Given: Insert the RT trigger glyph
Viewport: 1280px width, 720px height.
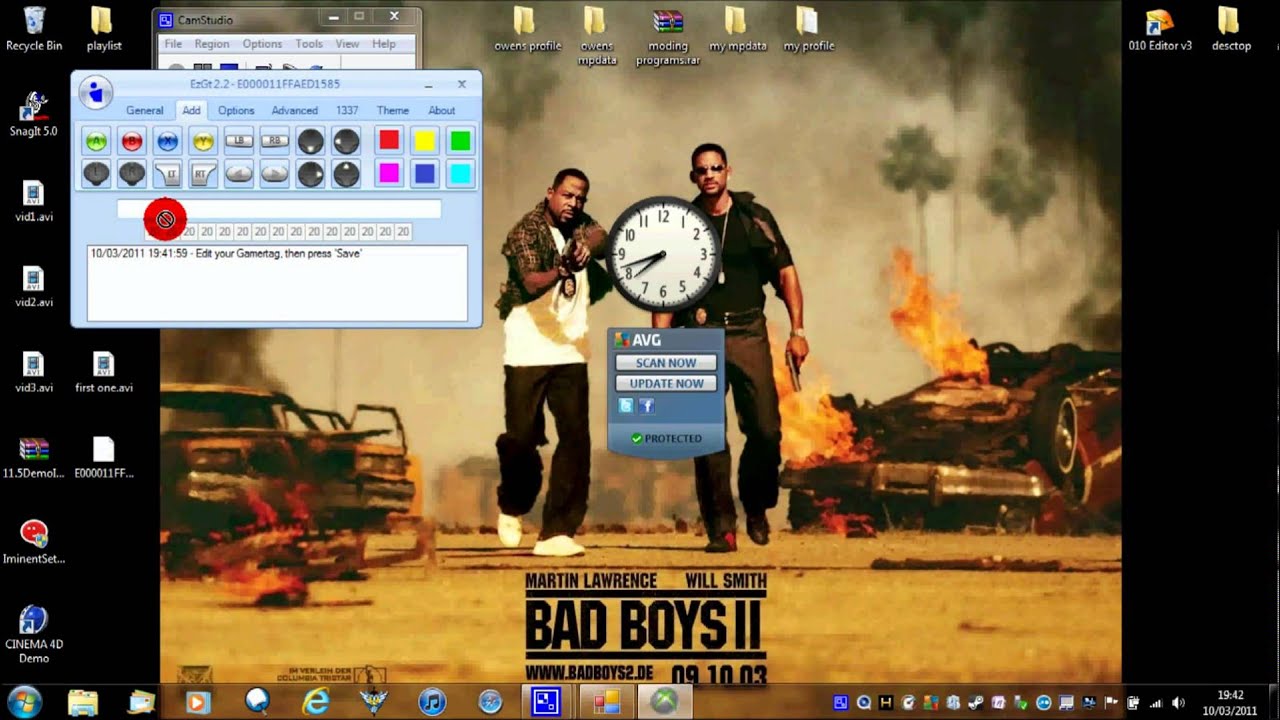Looking at the screenshot, I should [203, 174].
